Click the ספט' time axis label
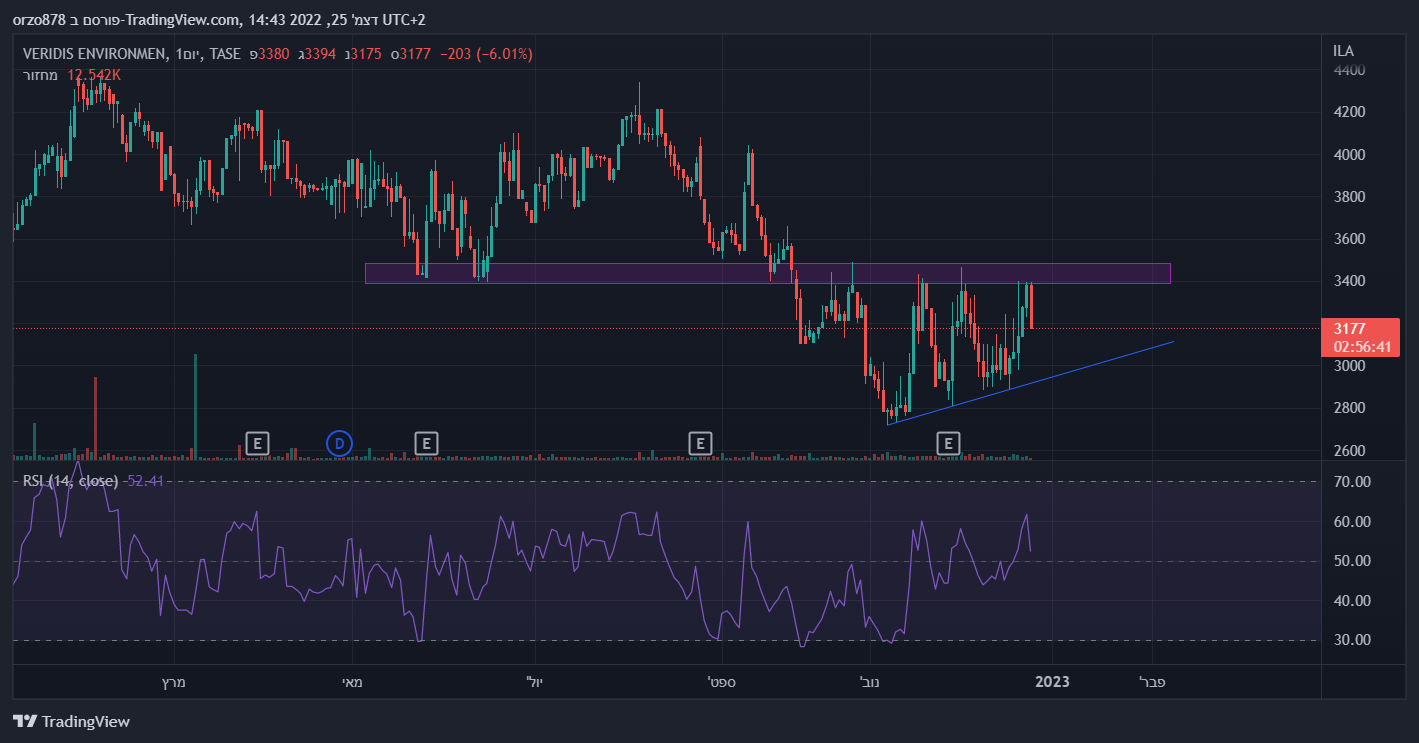 [722, 682]
